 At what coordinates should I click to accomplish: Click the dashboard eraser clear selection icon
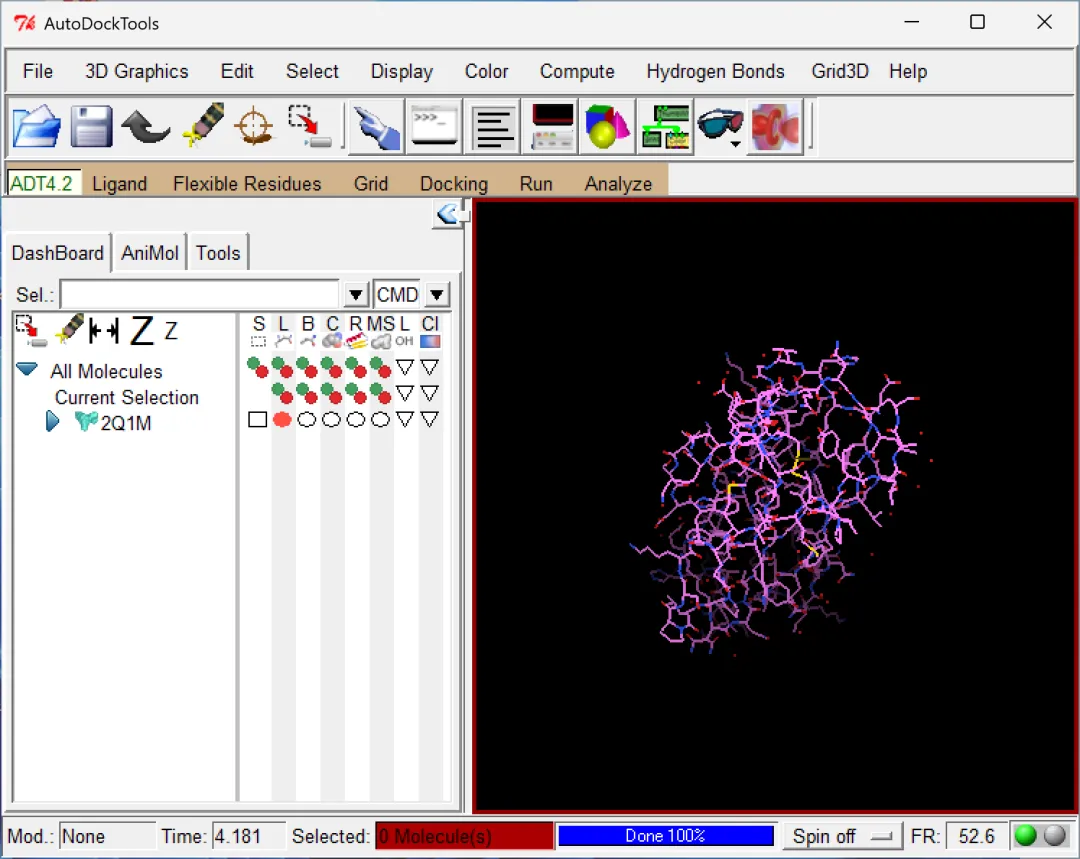pos(69,329)
